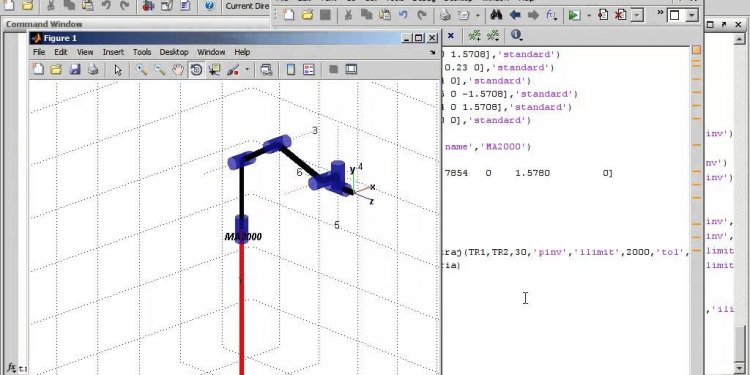Click New file icon in Editor toolbar

click(x=289, y=15)
